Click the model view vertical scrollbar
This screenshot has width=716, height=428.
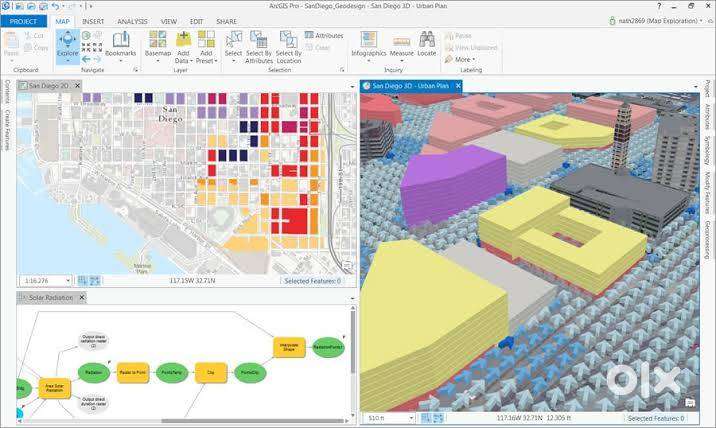[353, 341]
